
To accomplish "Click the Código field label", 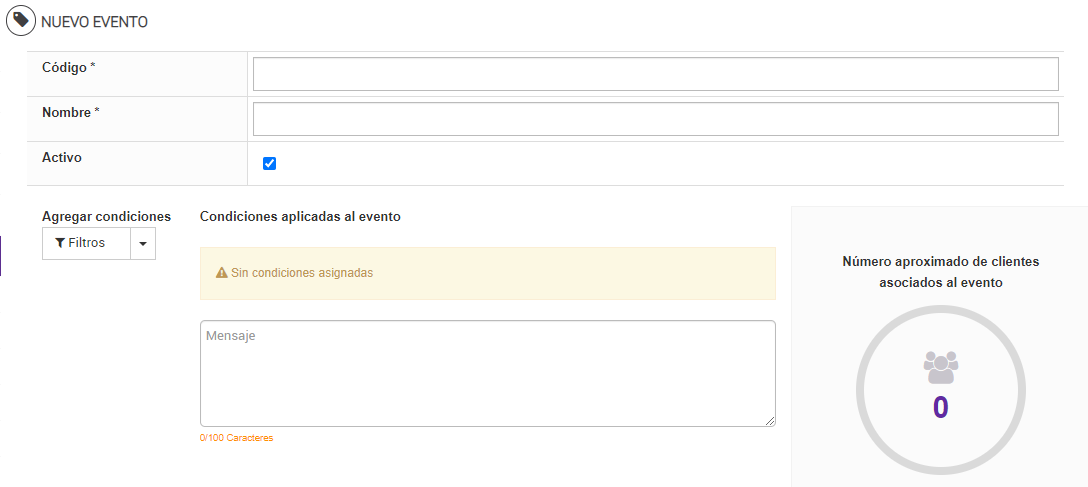I will tap(69, 67).
